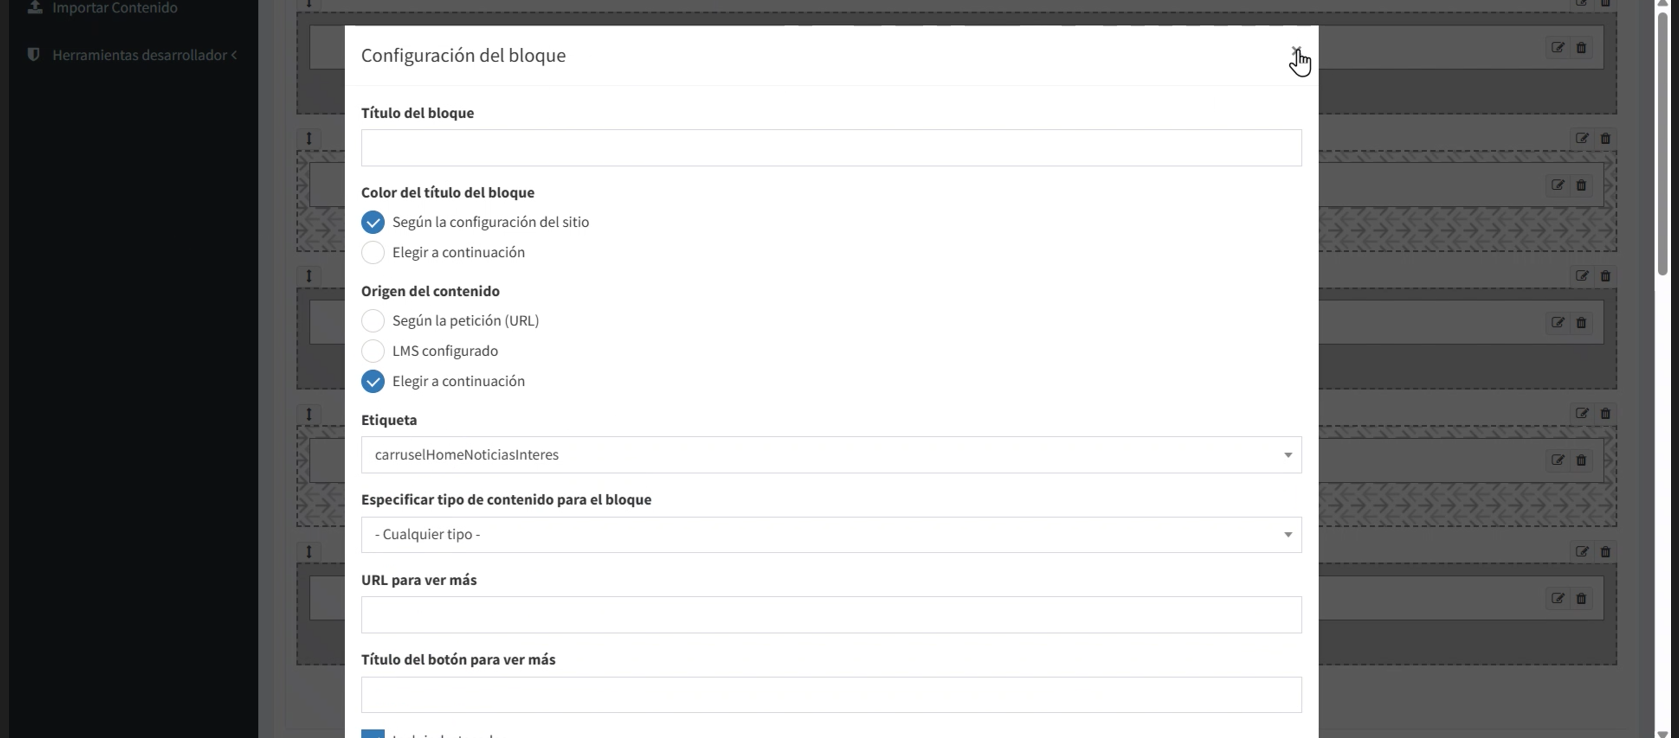Pick the 'LMS configurado' radio button

(x=373, y=351)
